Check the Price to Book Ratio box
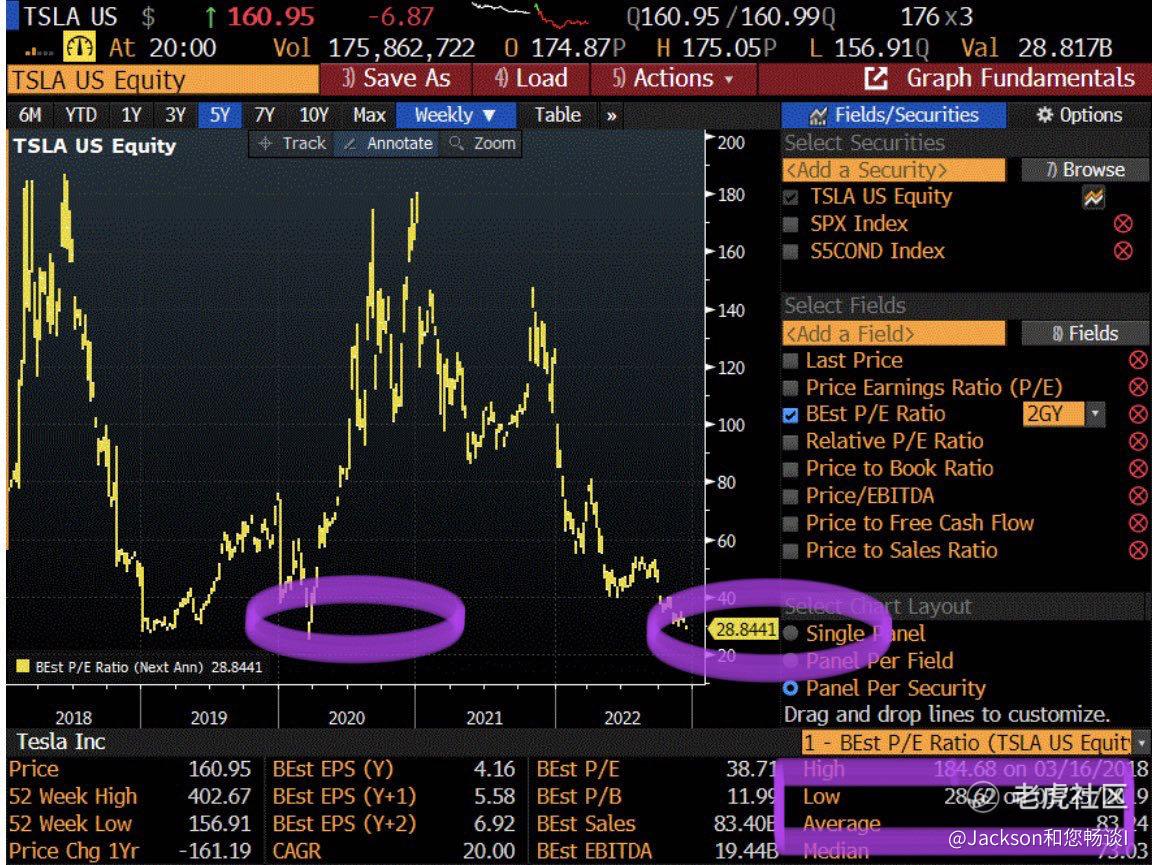 click(791, 469)
